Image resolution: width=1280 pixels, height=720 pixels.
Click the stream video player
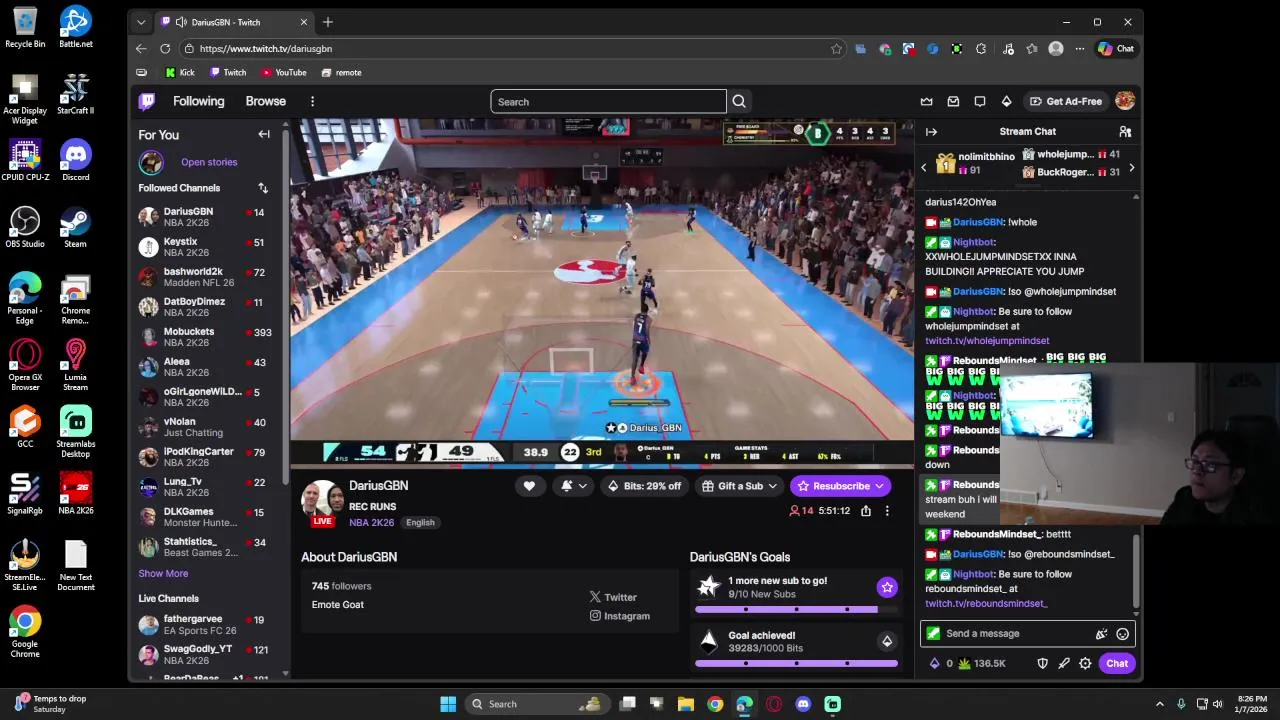click(x=602, y=293)
